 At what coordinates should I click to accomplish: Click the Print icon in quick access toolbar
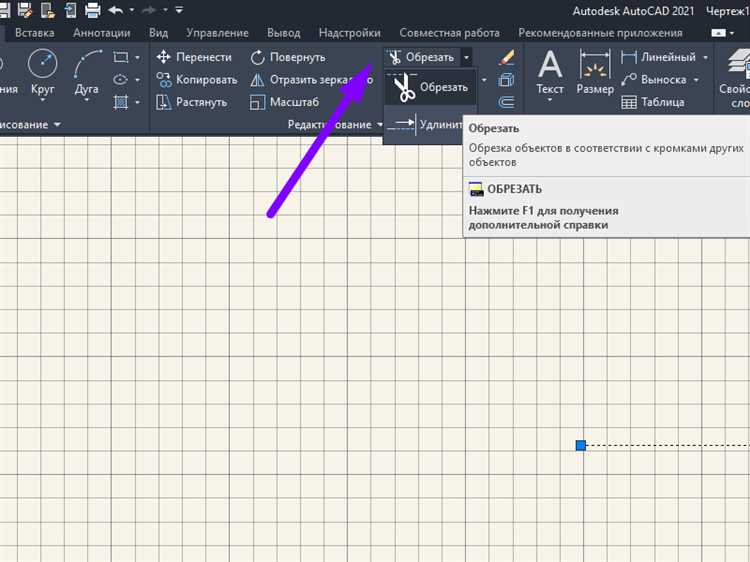click(x=92, y=11)
